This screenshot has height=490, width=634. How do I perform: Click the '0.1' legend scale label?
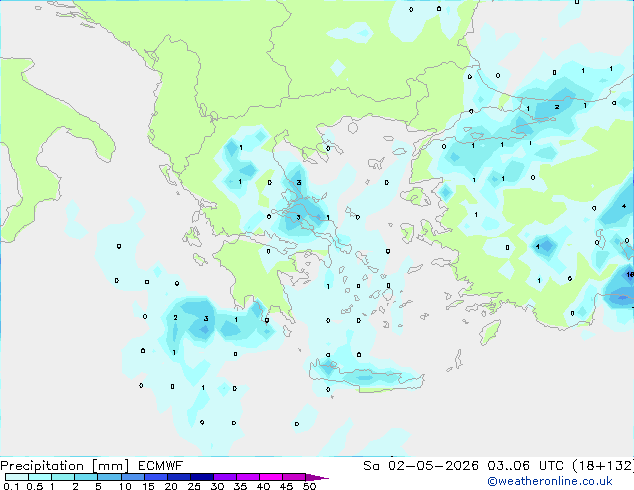[x=11, y=486]
